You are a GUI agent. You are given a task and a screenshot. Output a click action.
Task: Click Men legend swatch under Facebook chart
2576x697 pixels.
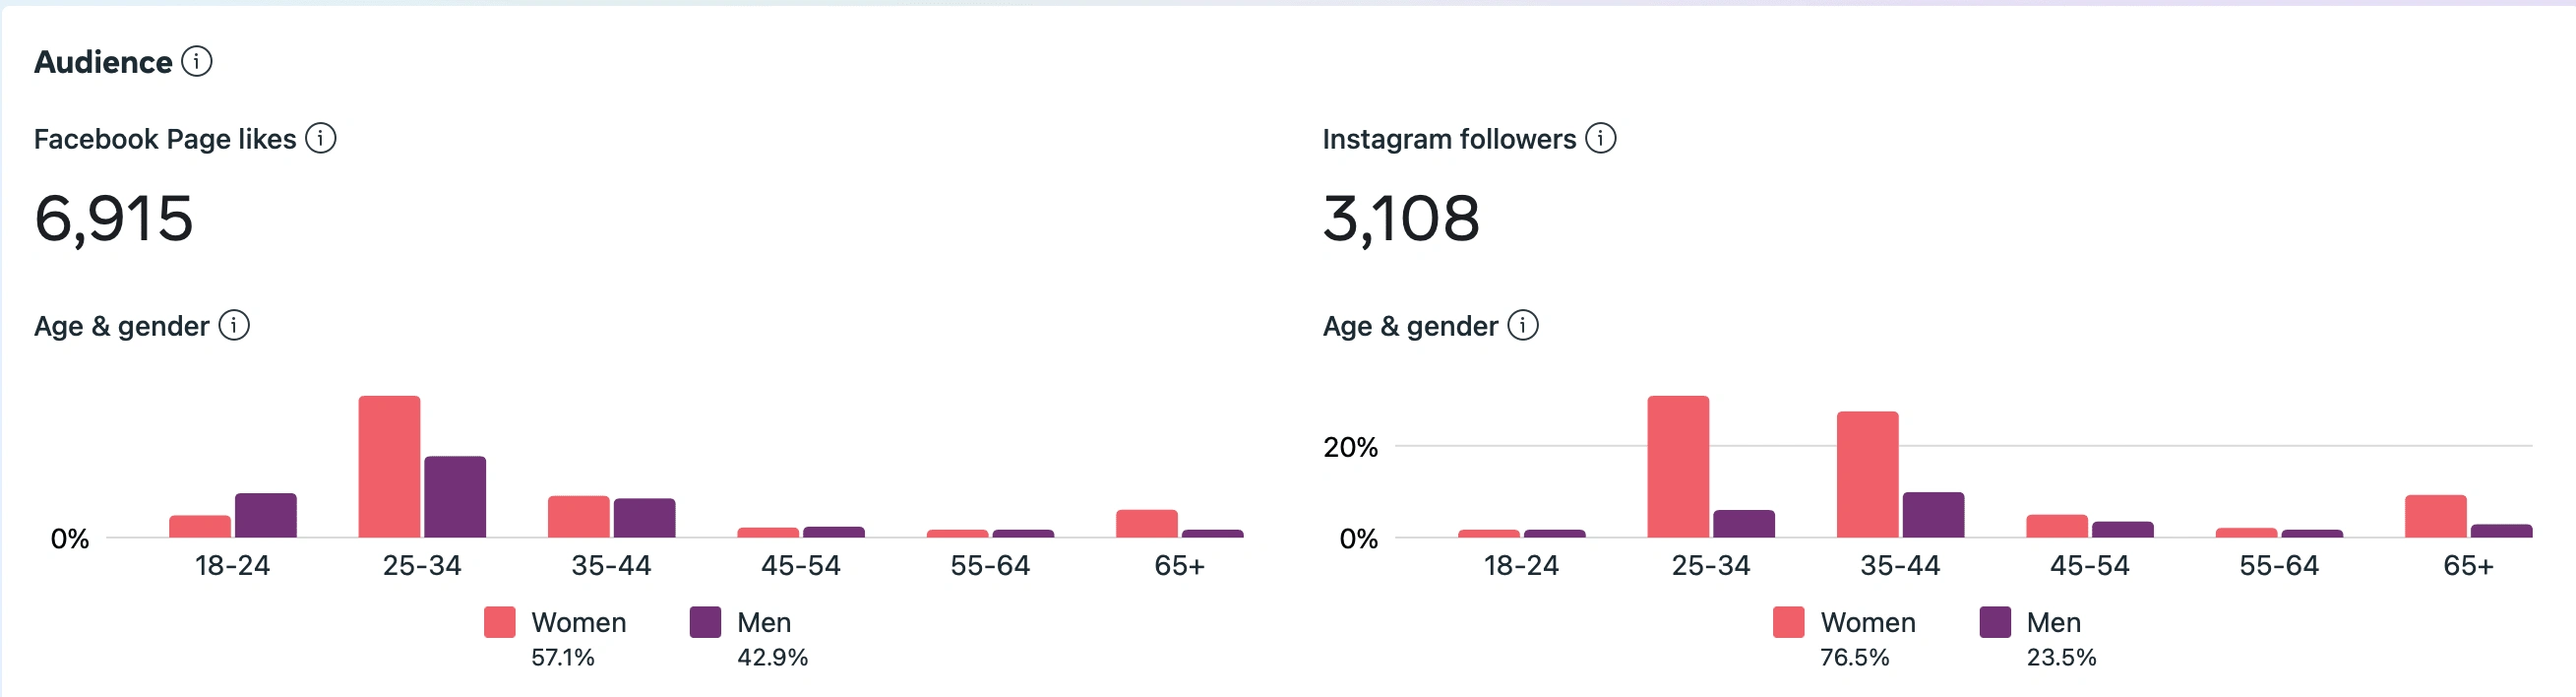(x=705, y=622)
